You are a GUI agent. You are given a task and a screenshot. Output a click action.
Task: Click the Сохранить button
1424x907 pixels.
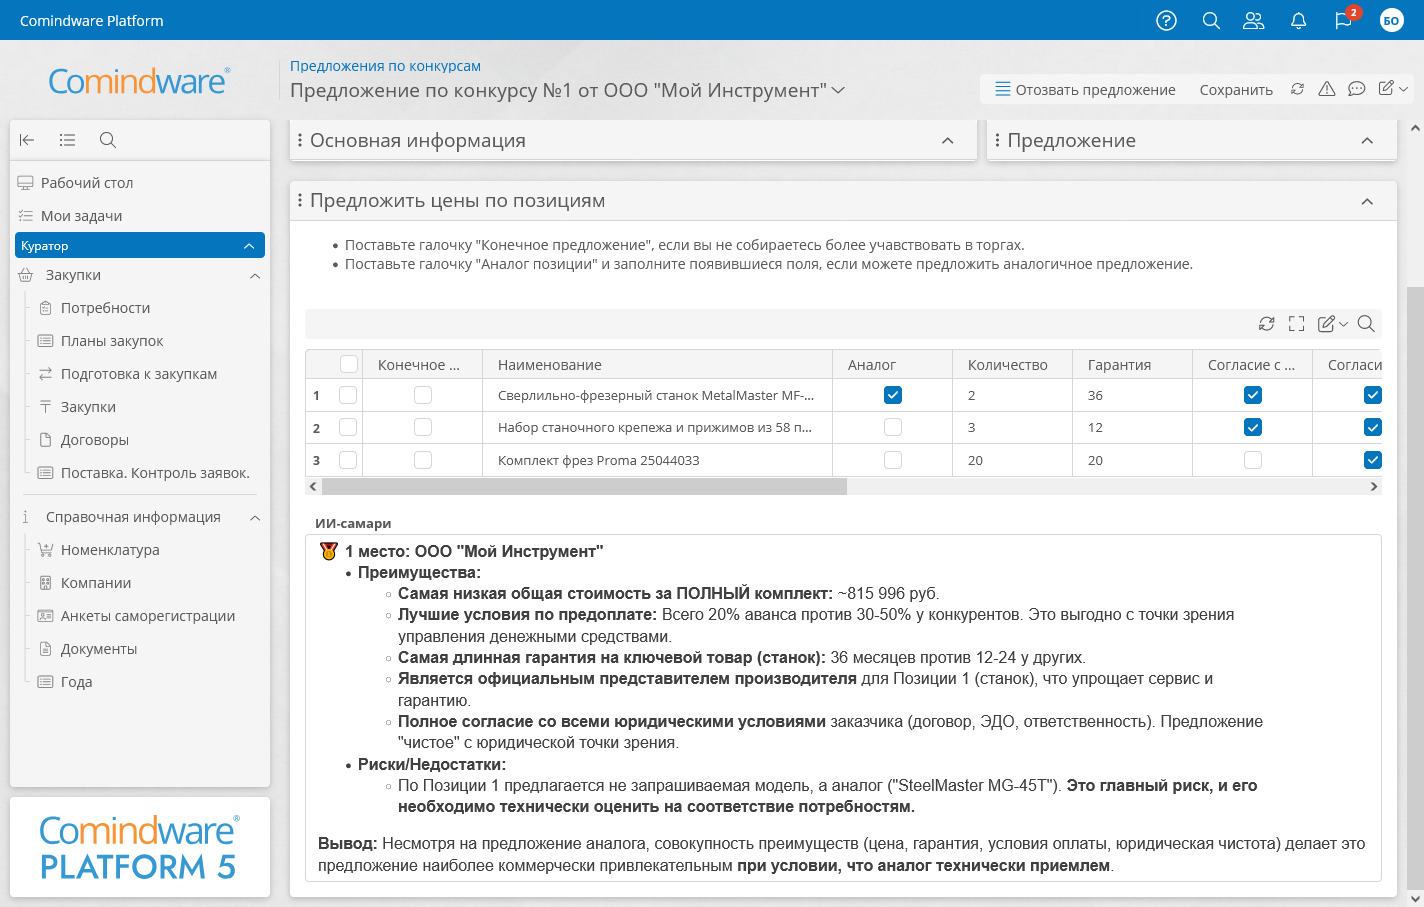point(1236,89)
